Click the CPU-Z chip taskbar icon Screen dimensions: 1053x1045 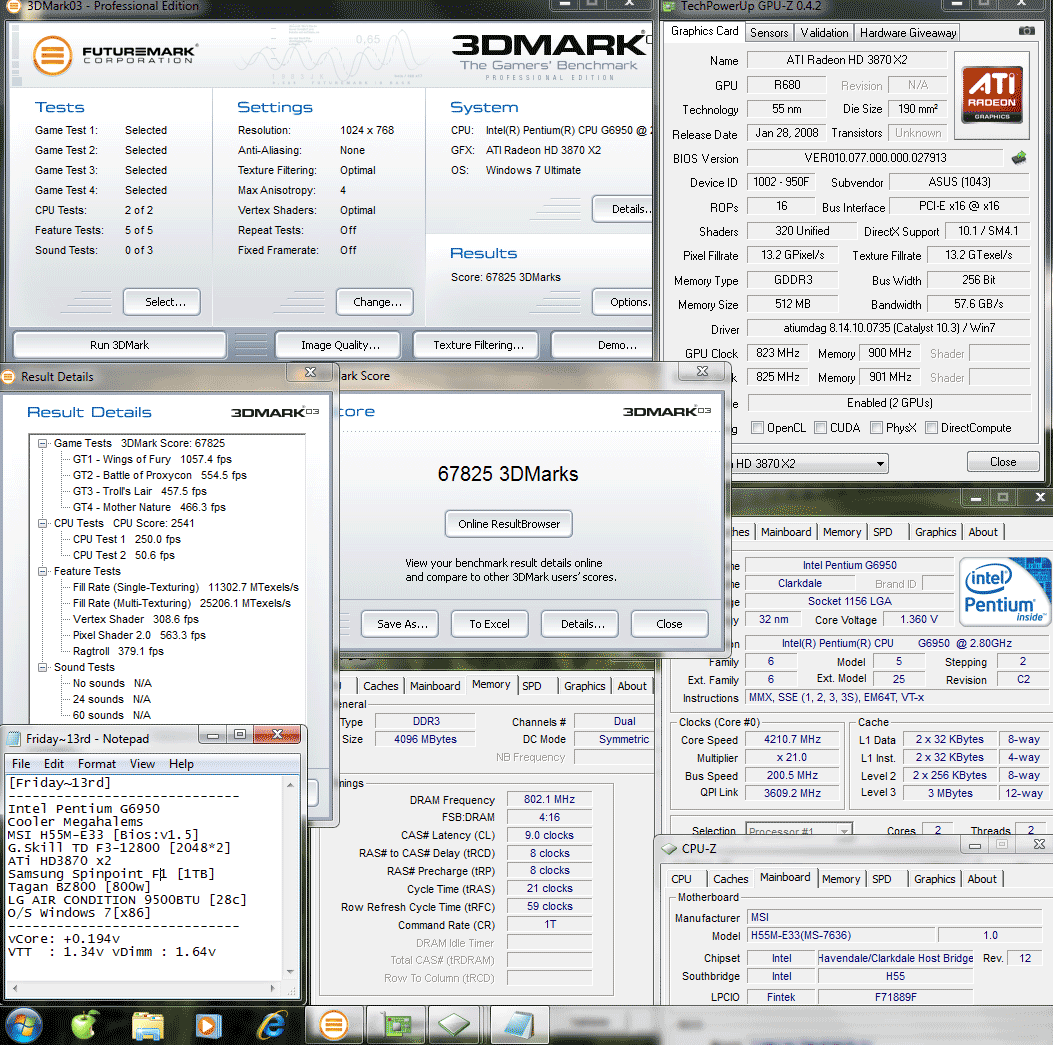pos(454,1025)
